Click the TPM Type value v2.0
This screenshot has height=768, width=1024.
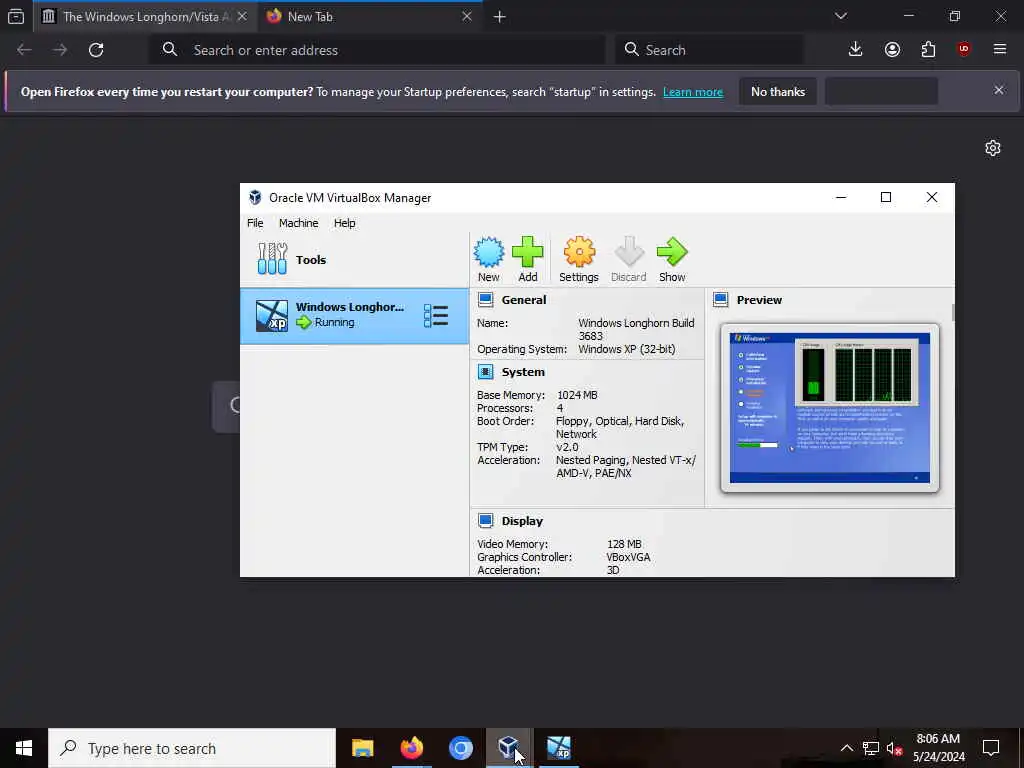coord(567,447)
